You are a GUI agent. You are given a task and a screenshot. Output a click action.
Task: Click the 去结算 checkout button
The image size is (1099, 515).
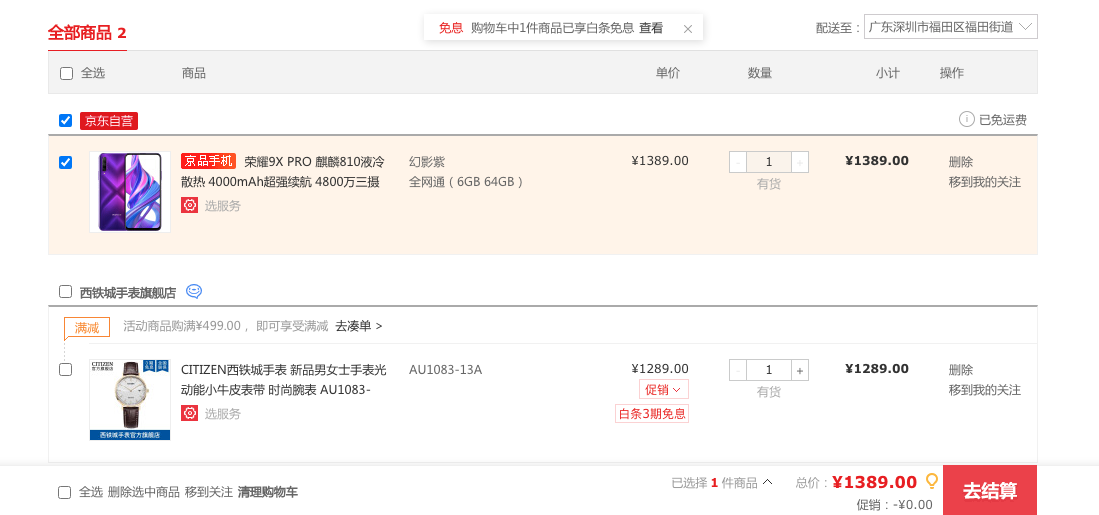point(989,490)
